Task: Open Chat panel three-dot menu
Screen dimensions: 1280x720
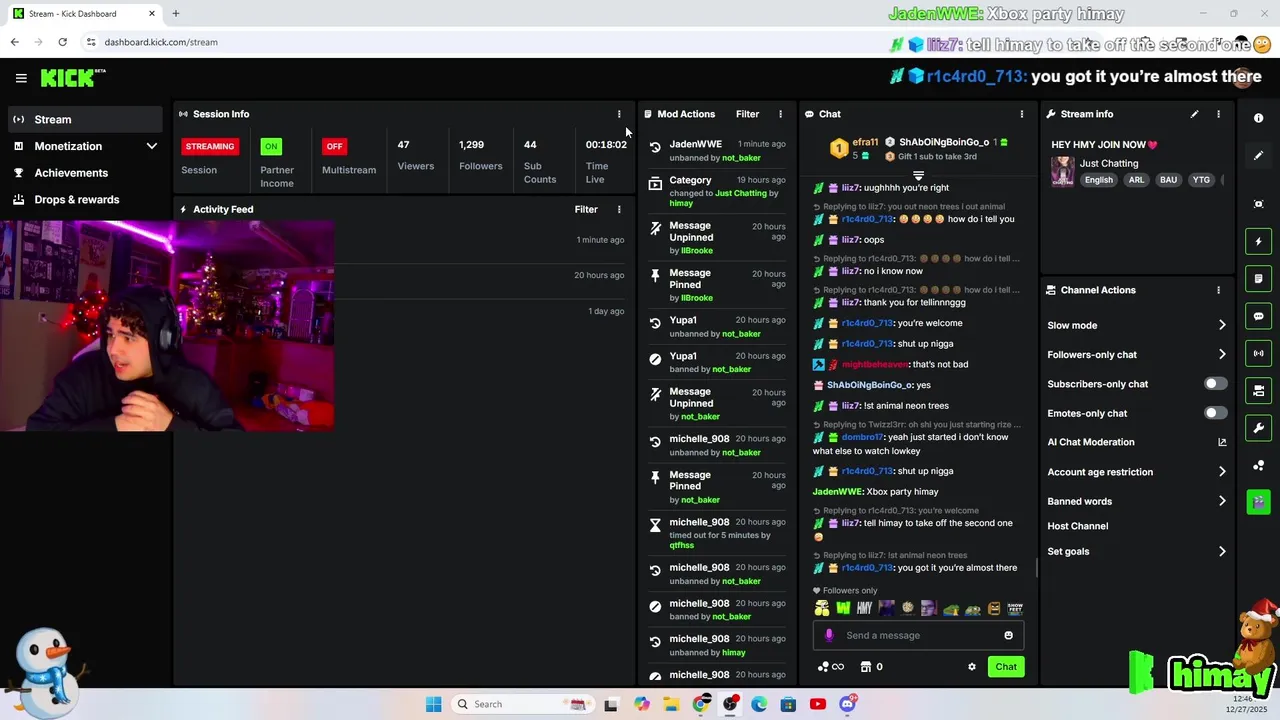Action: (1021, 114)
